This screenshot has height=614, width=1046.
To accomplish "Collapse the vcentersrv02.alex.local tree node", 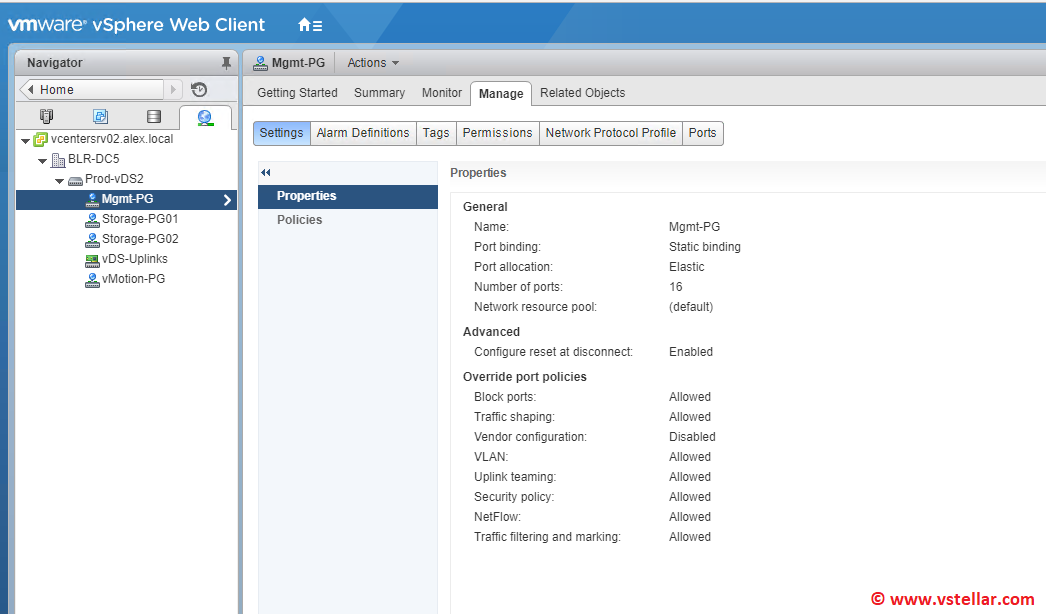I will (25, 140).
